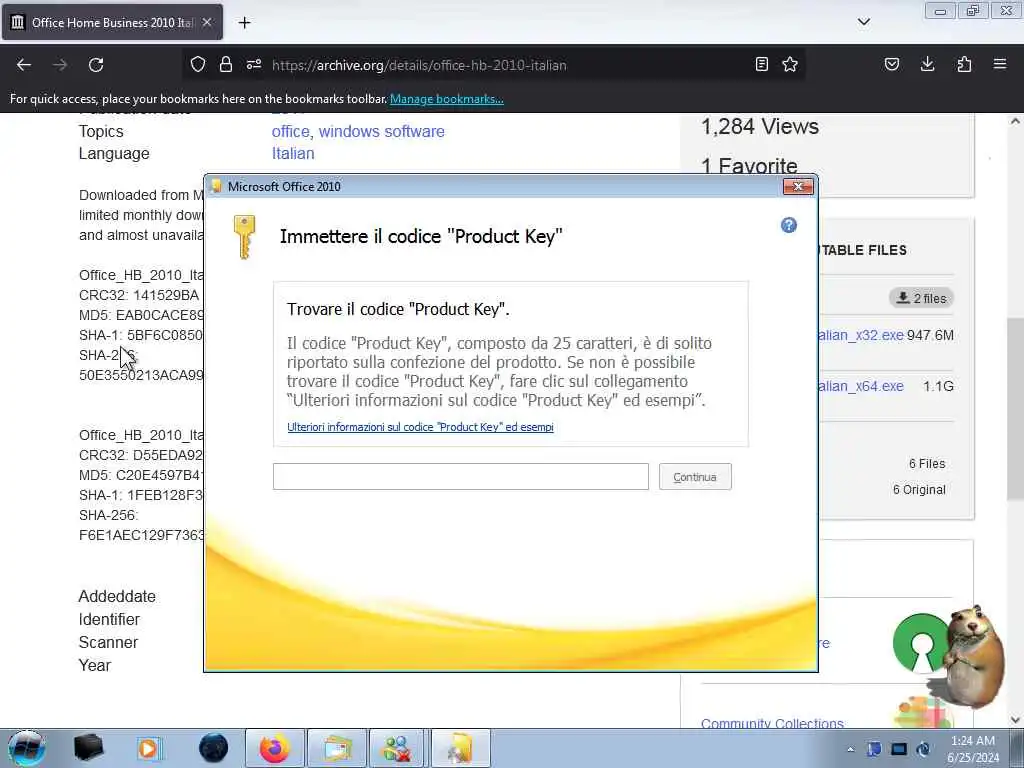Viewport: 1024px width, 768px height.
Task: Open the dark globe taskbar icon
Action: tap(214, 748)
